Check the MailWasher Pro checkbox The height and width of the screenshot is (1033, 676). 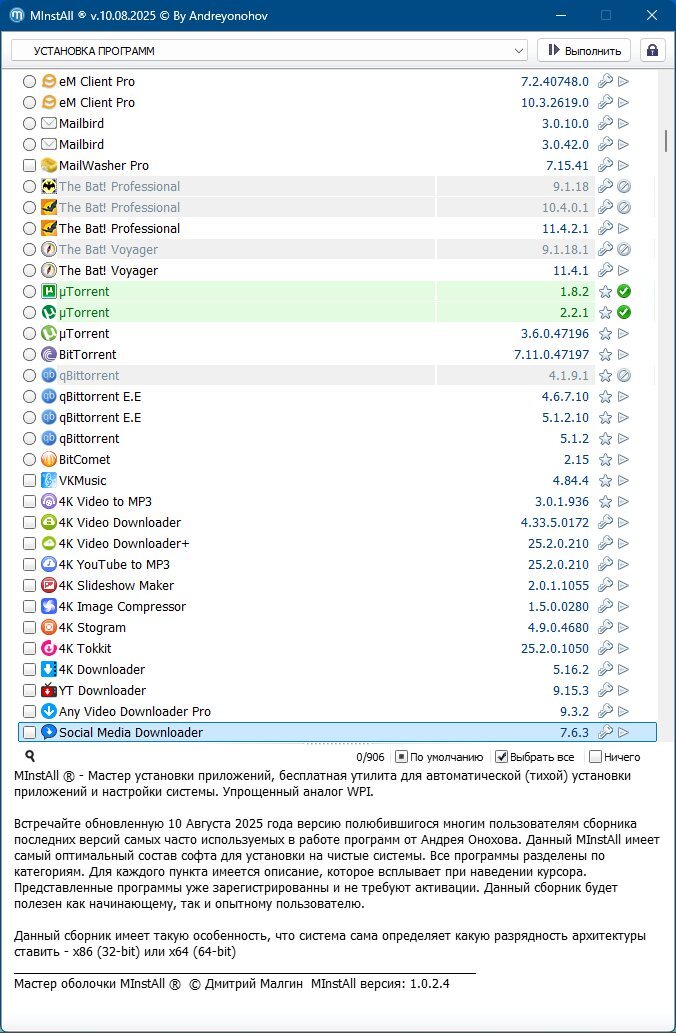(x=29, y=165)
